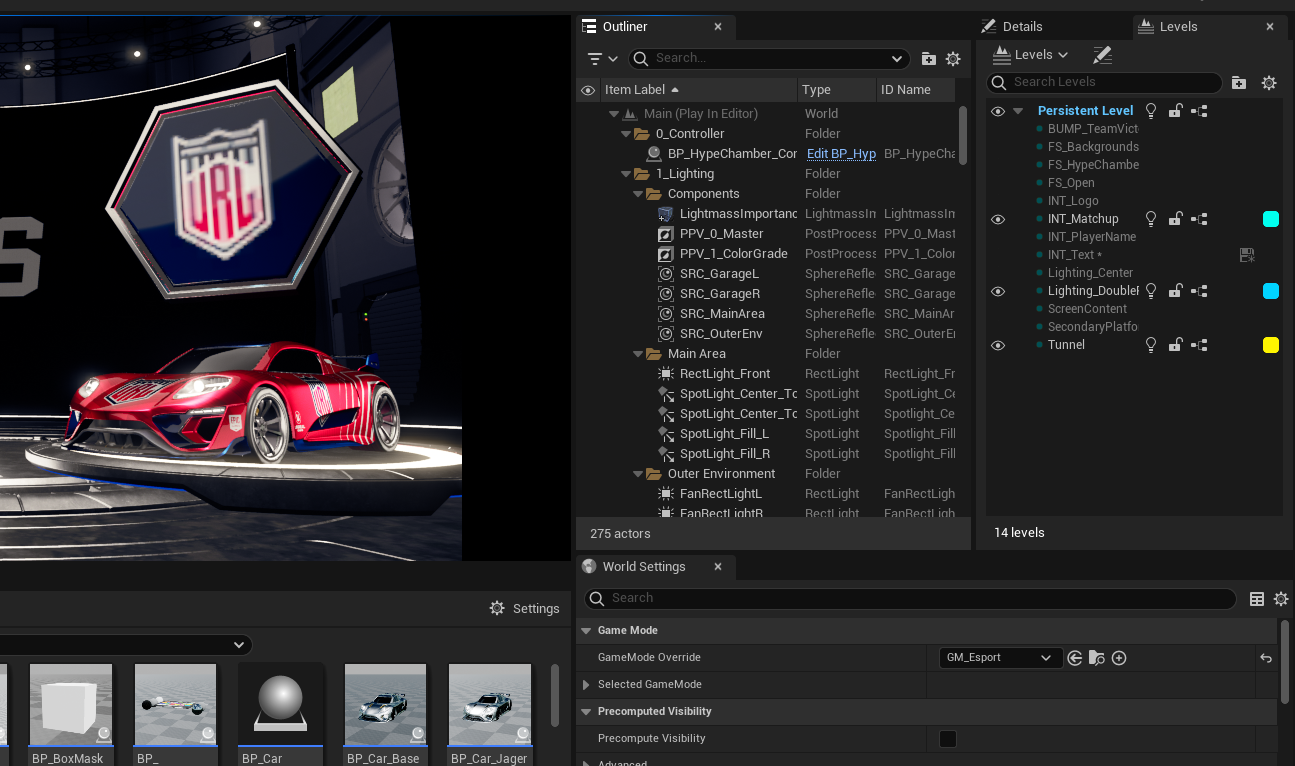Collapse the Main Area folder
Viewport: 1295px width, 766px height.
click(x=638, y=354)
